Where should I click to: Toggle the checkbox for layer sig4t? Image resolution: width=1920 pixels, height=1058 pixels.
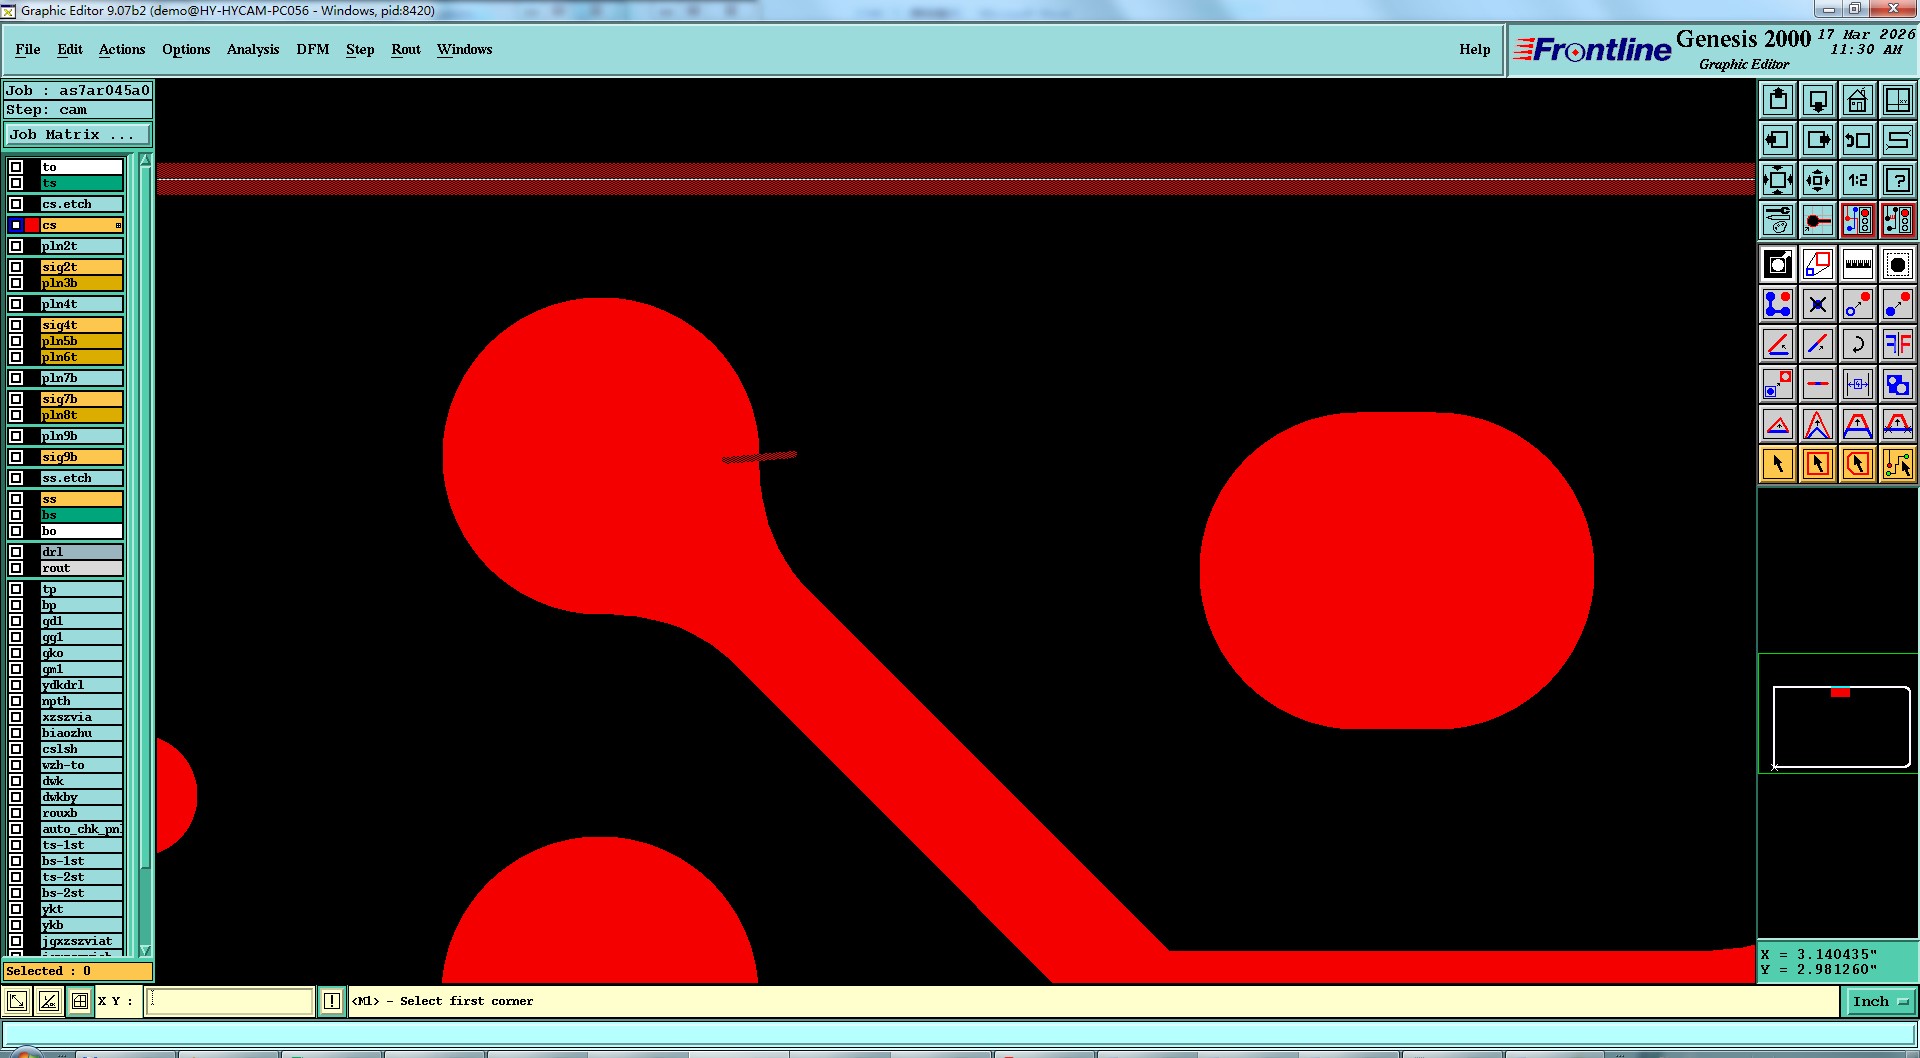point(16,325)
